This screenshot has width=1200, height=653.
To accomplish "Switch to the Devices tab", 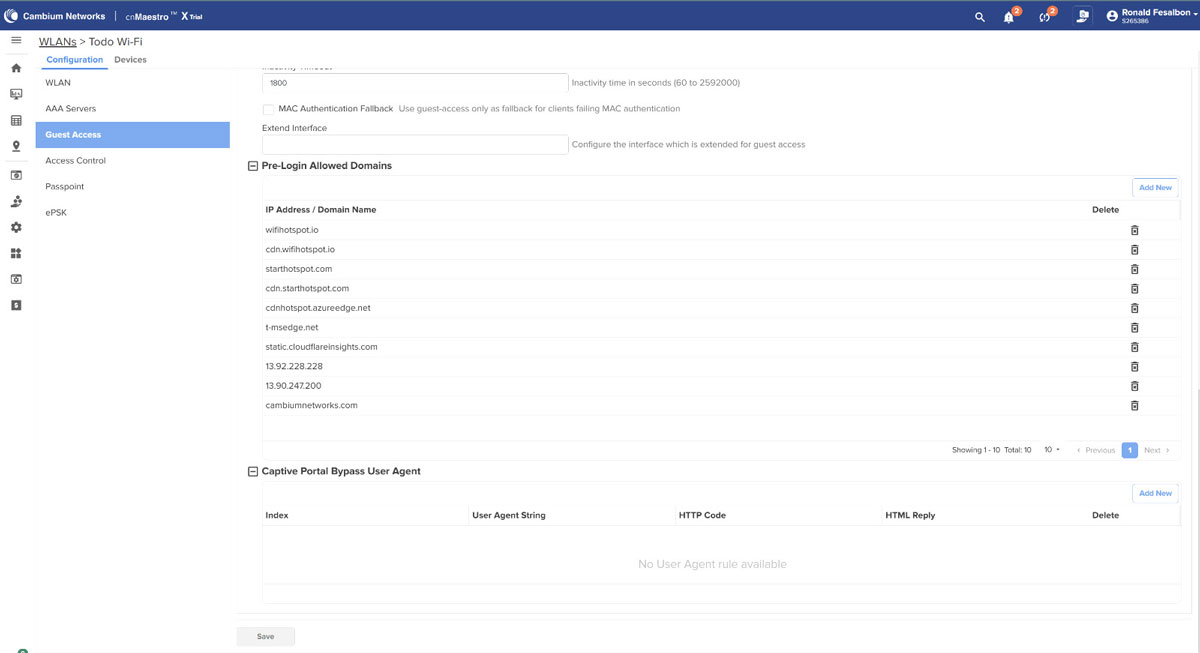I will coord(130,60).
